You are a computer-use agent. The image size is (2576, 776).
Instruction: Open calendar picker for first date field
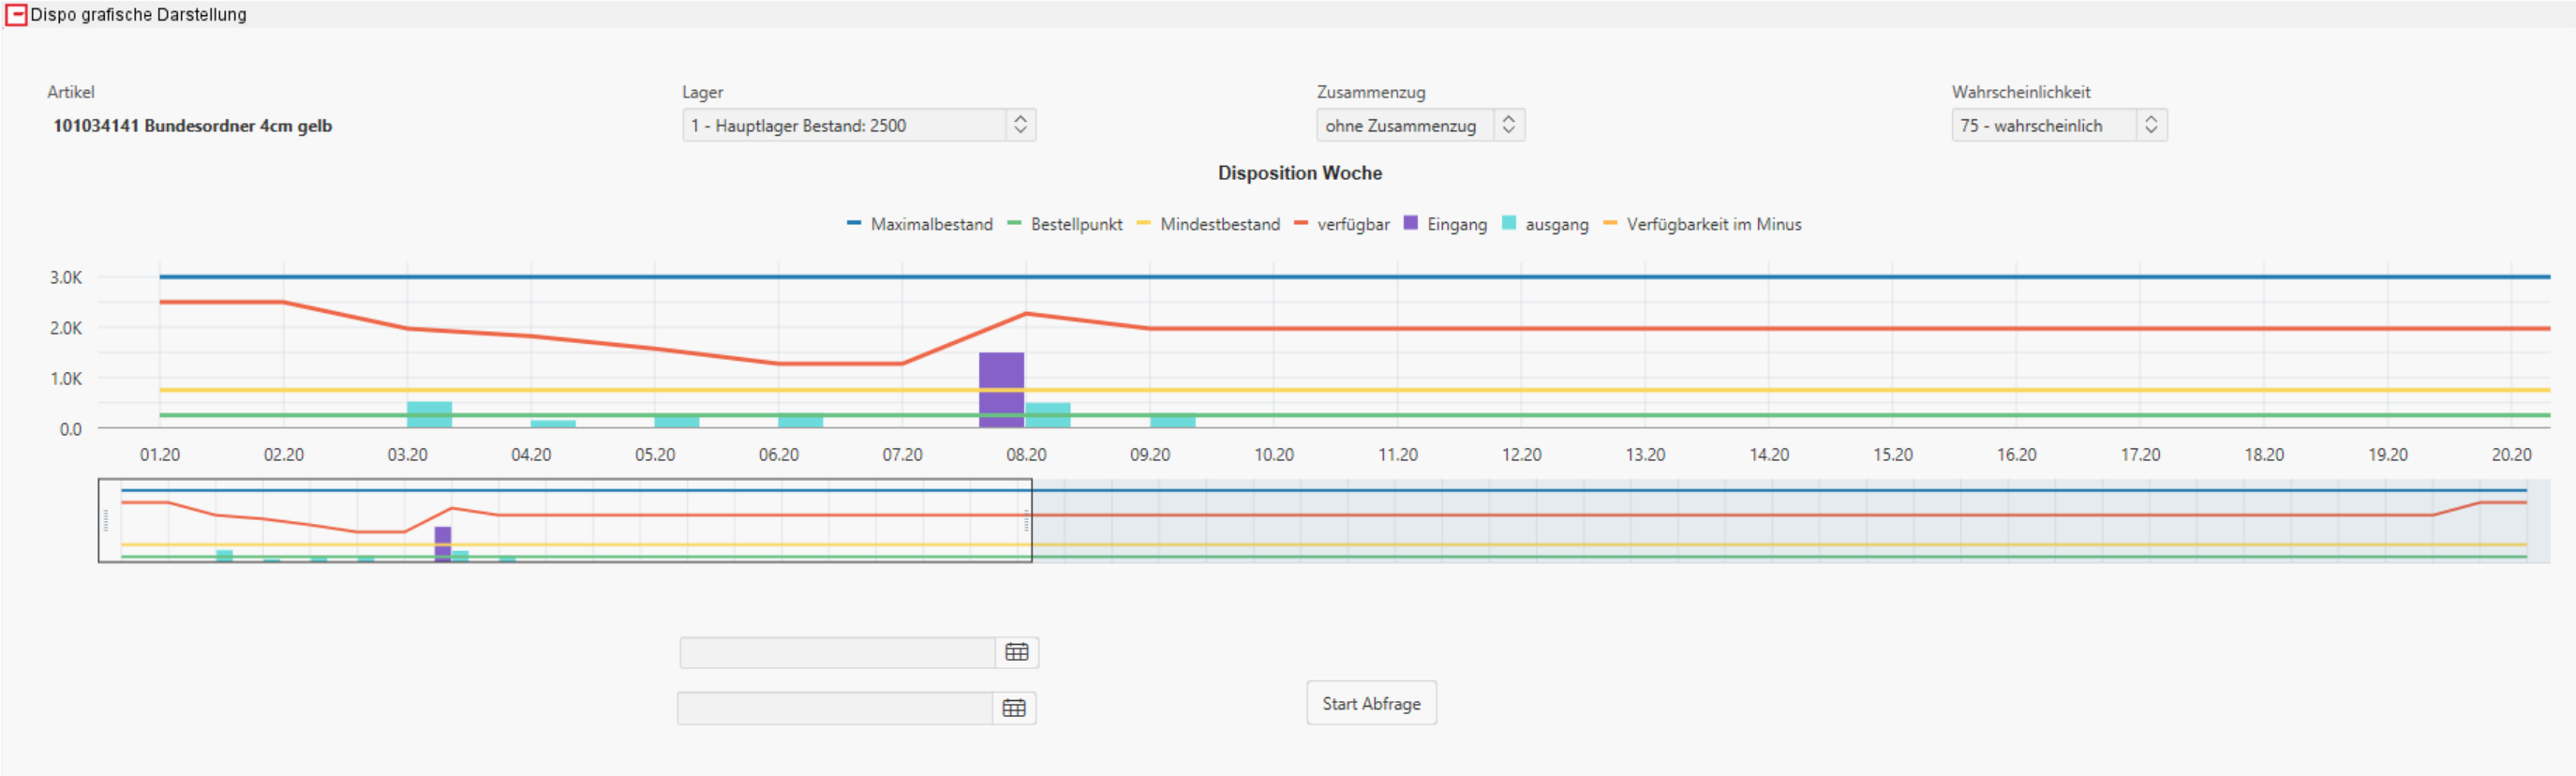[x=1016, y=652]
